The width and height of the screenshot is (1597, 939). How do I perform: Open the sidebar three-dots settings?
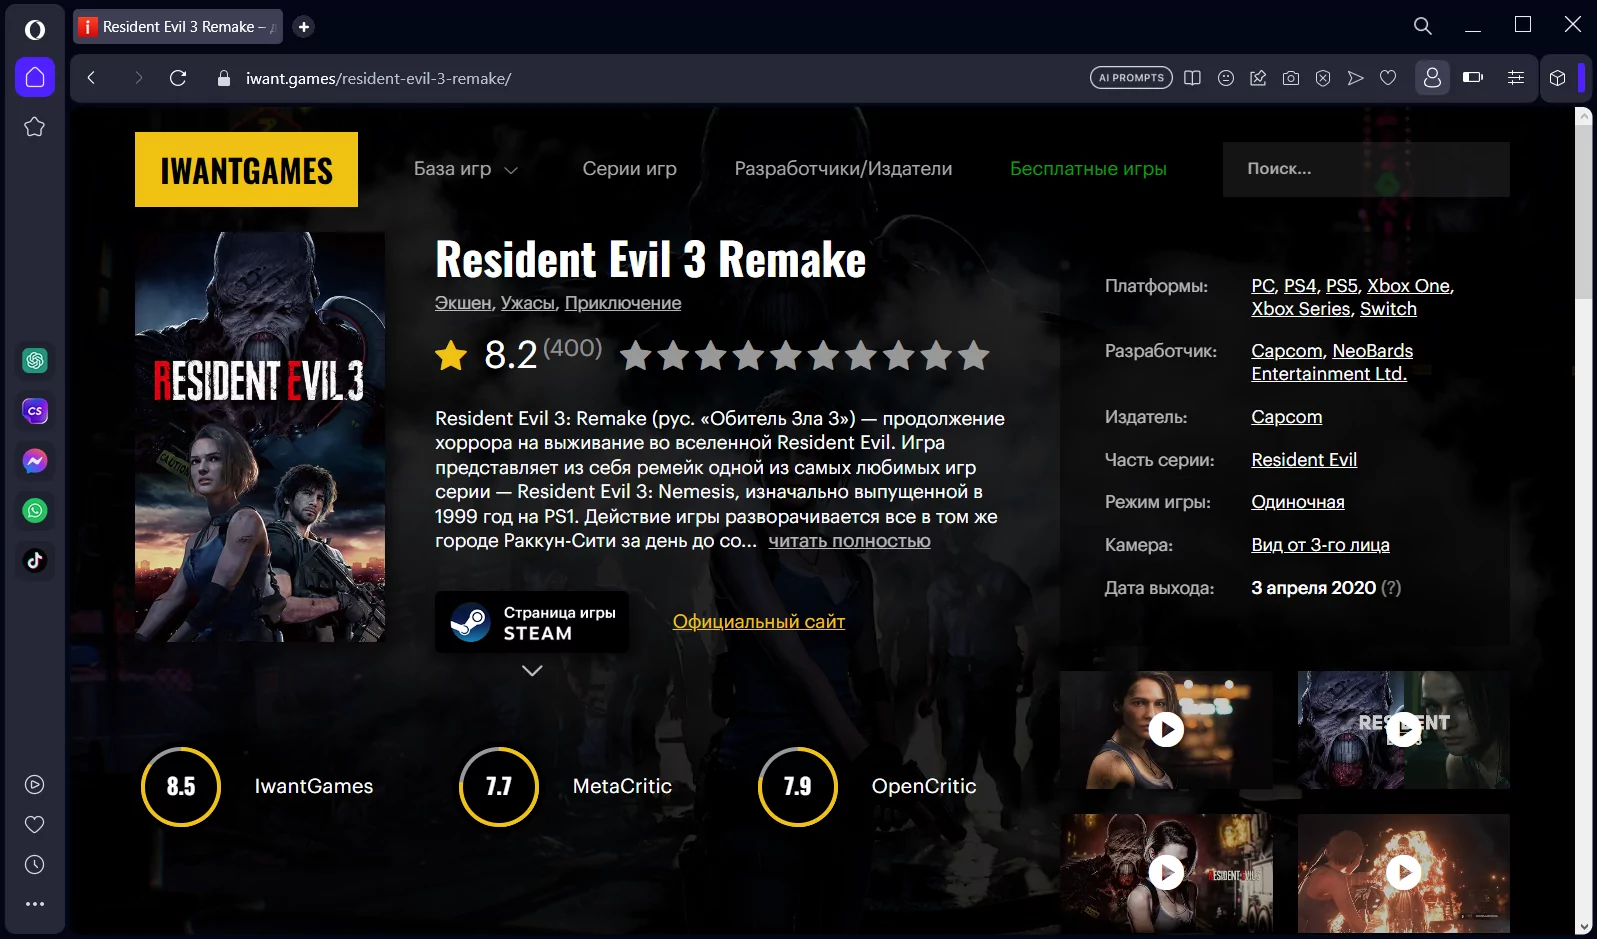pyautogui.click(x=35, y=904)
